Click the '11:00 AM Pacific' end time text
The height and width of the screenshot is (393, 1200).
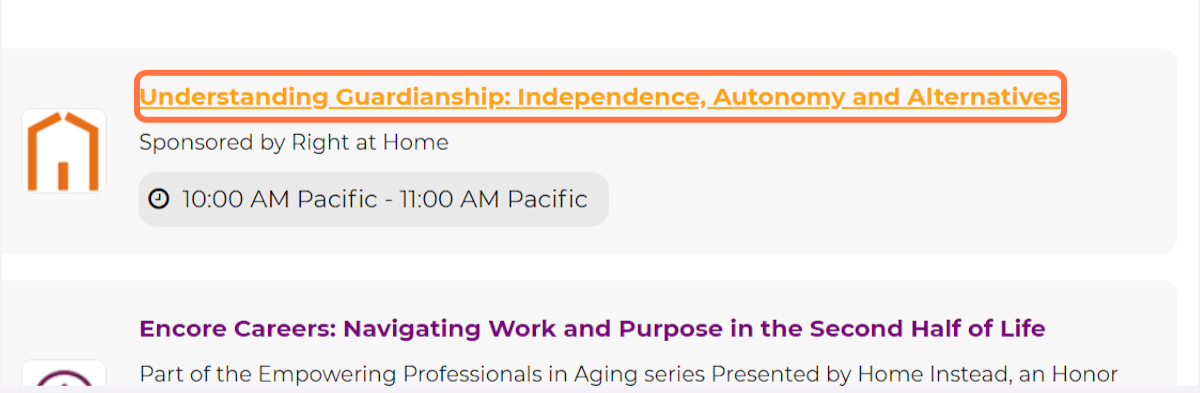[494, 199]
